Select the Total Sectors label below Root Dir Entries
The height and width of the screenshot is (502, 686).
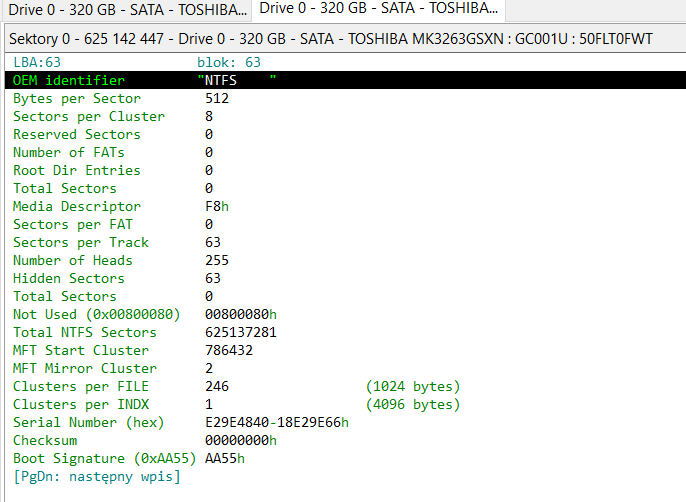click(65, 188)
